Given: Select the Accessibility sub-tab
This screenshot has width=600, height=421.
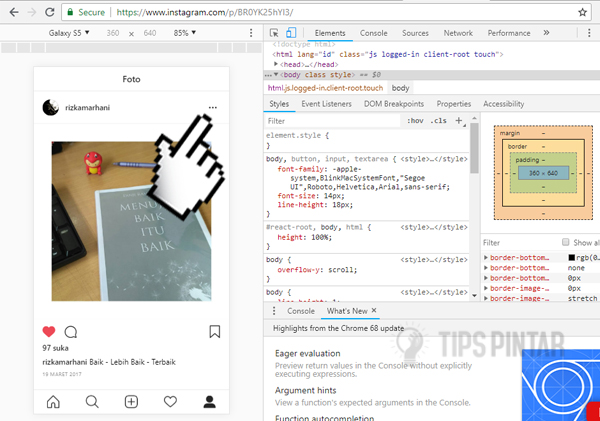Looking at the screenshot, I should click(x=504, y=104).
